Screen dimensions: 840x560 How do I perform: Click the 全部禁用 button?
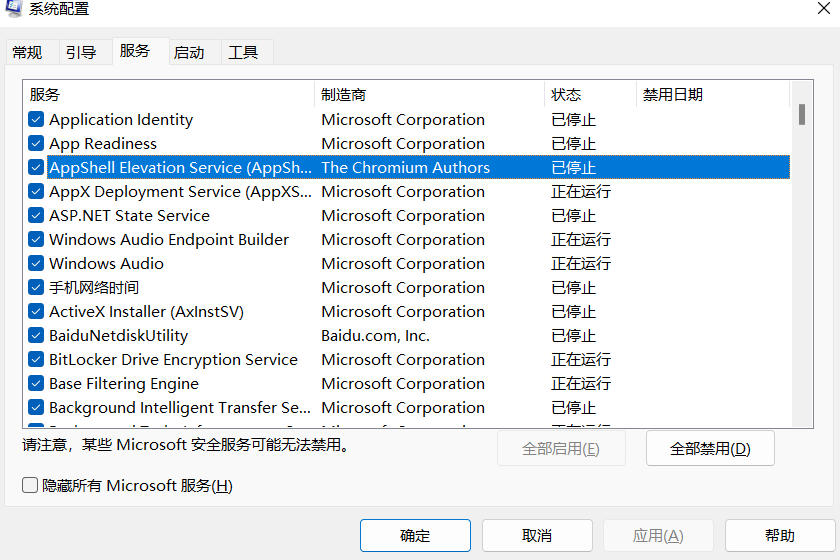[710, 449]
